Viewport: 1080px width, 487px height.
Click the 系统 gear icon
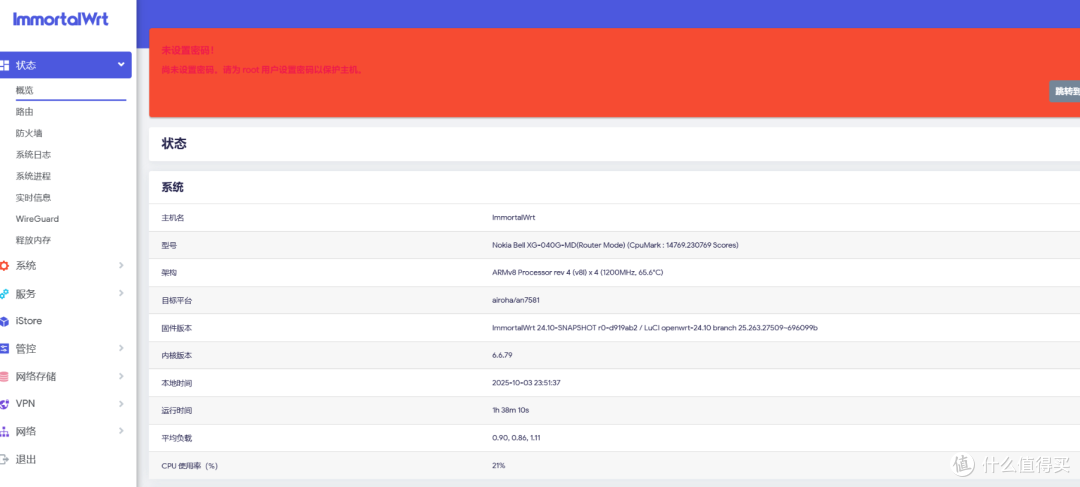4,266
